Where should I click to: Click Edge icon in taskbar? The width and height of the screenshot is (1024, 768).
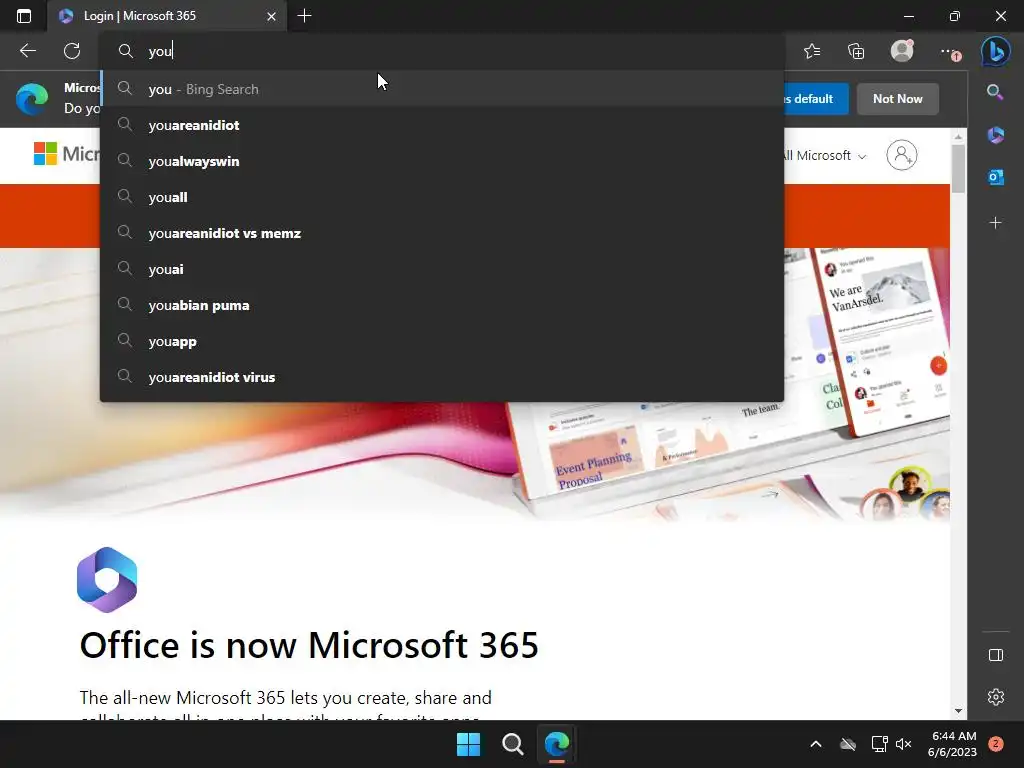pos(556,744)
